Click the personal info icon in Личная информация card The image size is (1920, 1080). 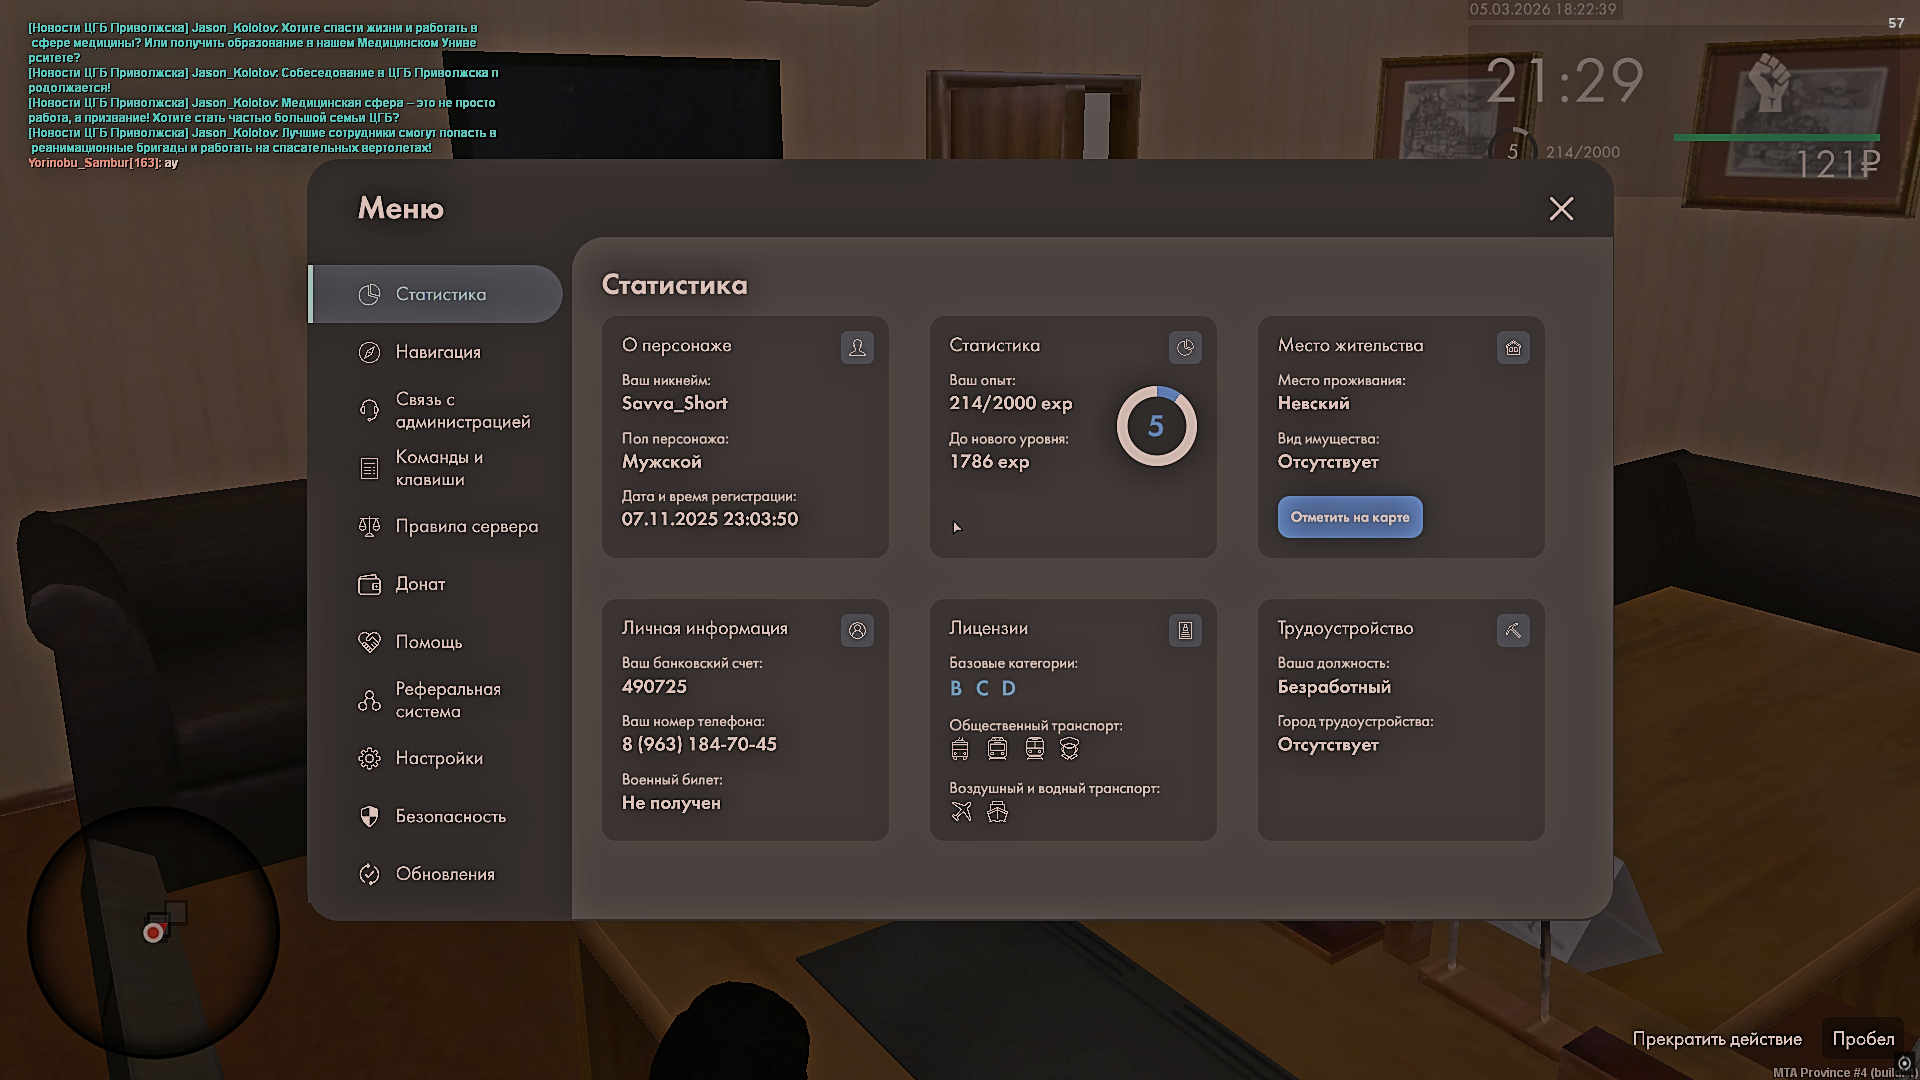[857, 630]
